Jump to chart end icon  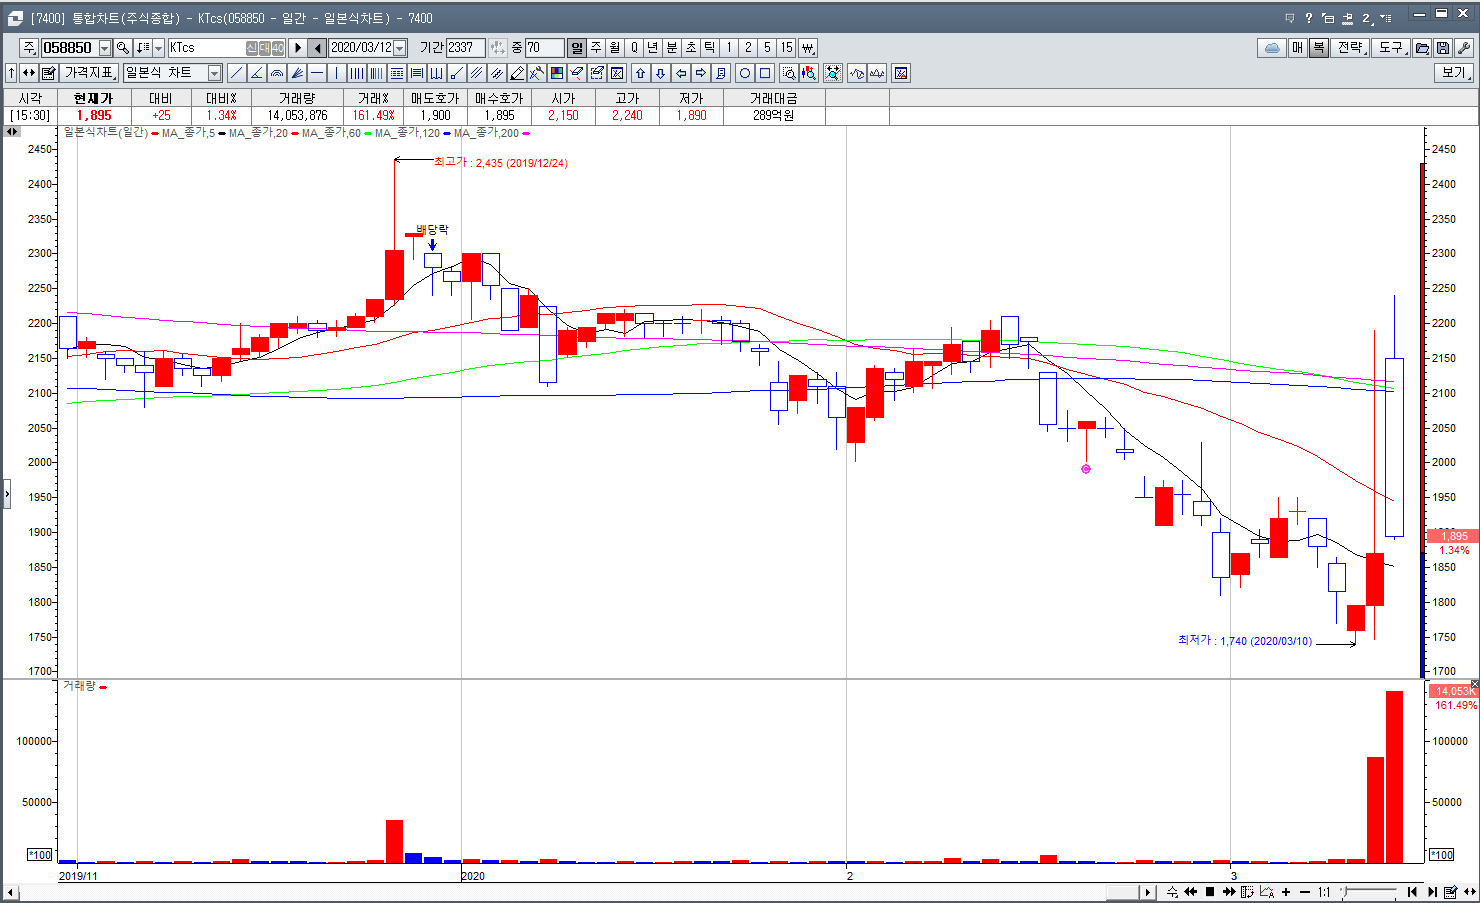(1432, 892)
